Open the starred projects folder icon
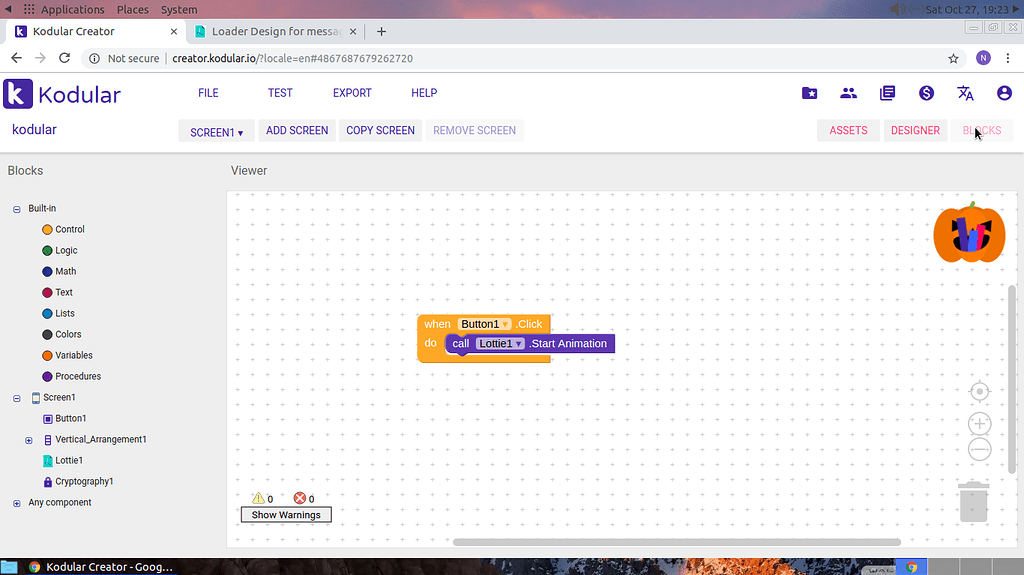This screenshot has width=1024, height=575. click(x=809, y=93)
